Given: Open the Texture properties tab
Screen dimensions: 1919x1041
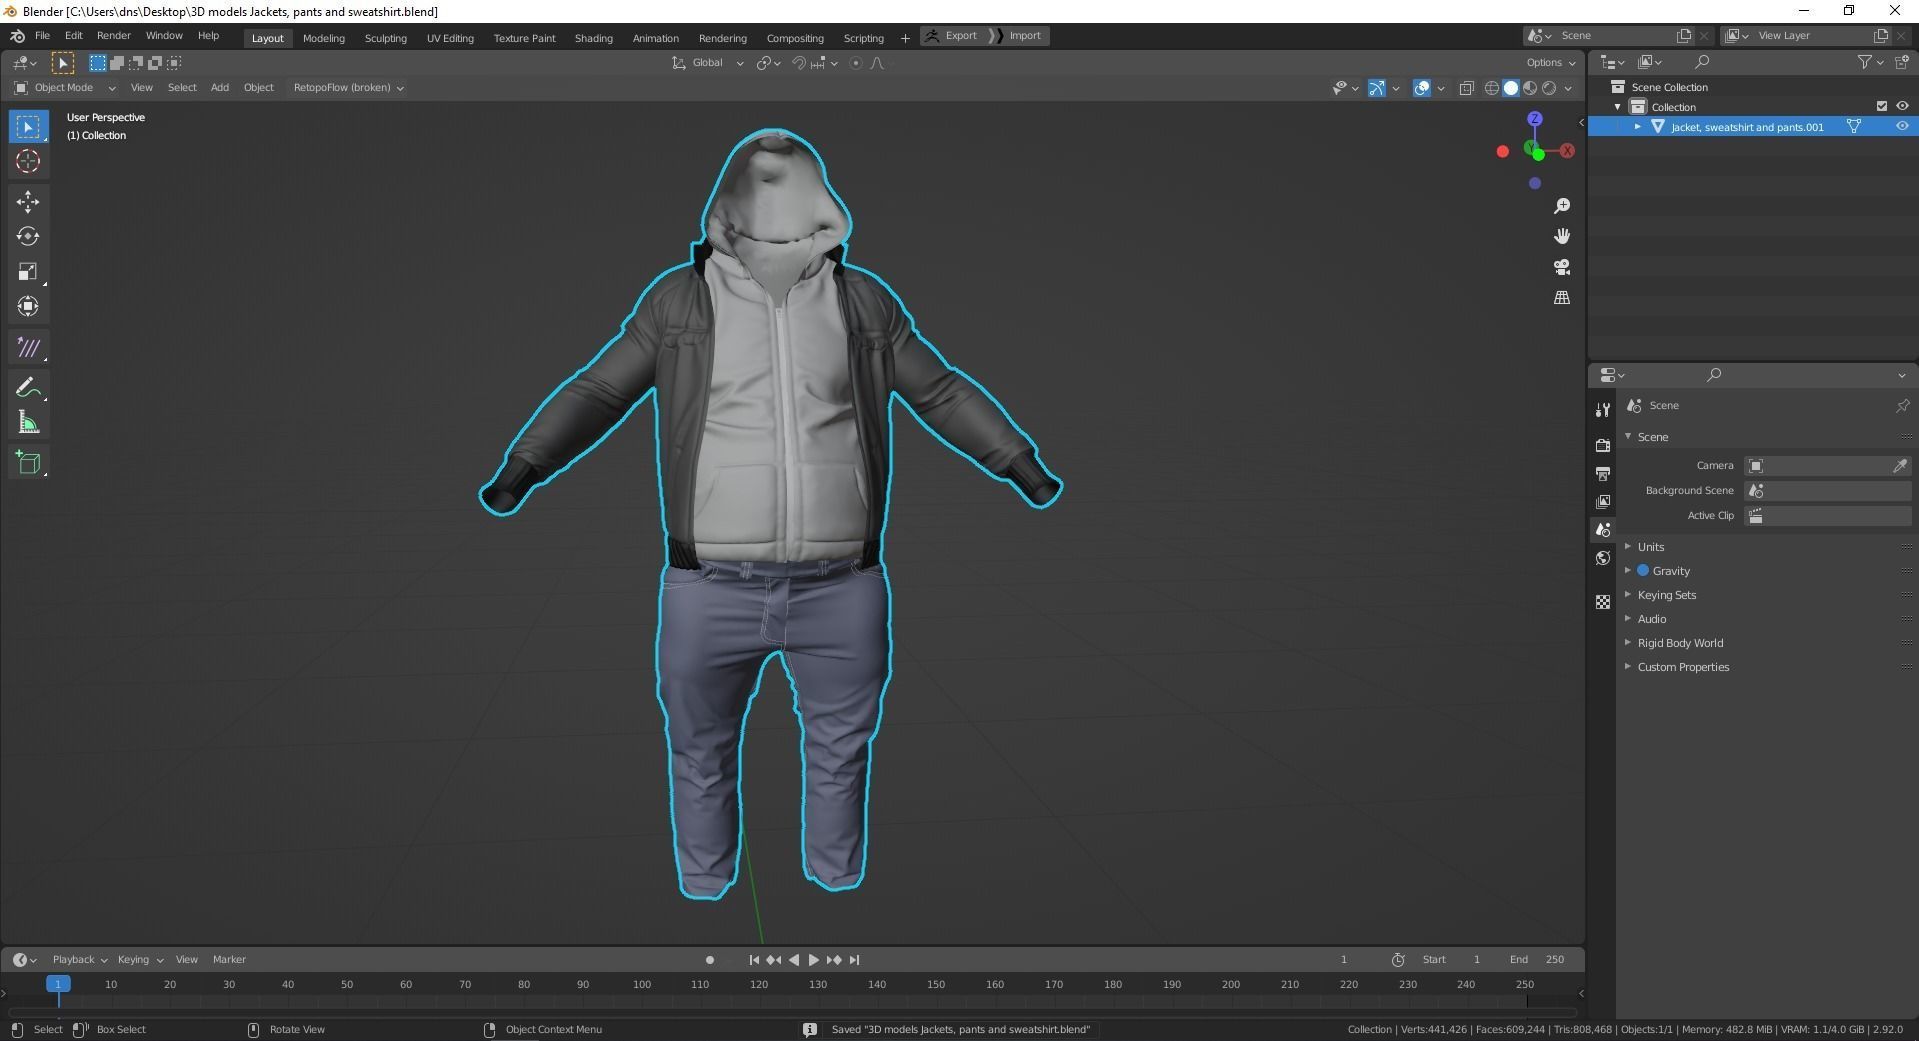Looking at the screenshot, I should pyautogui.click(x=1603, y=602).
